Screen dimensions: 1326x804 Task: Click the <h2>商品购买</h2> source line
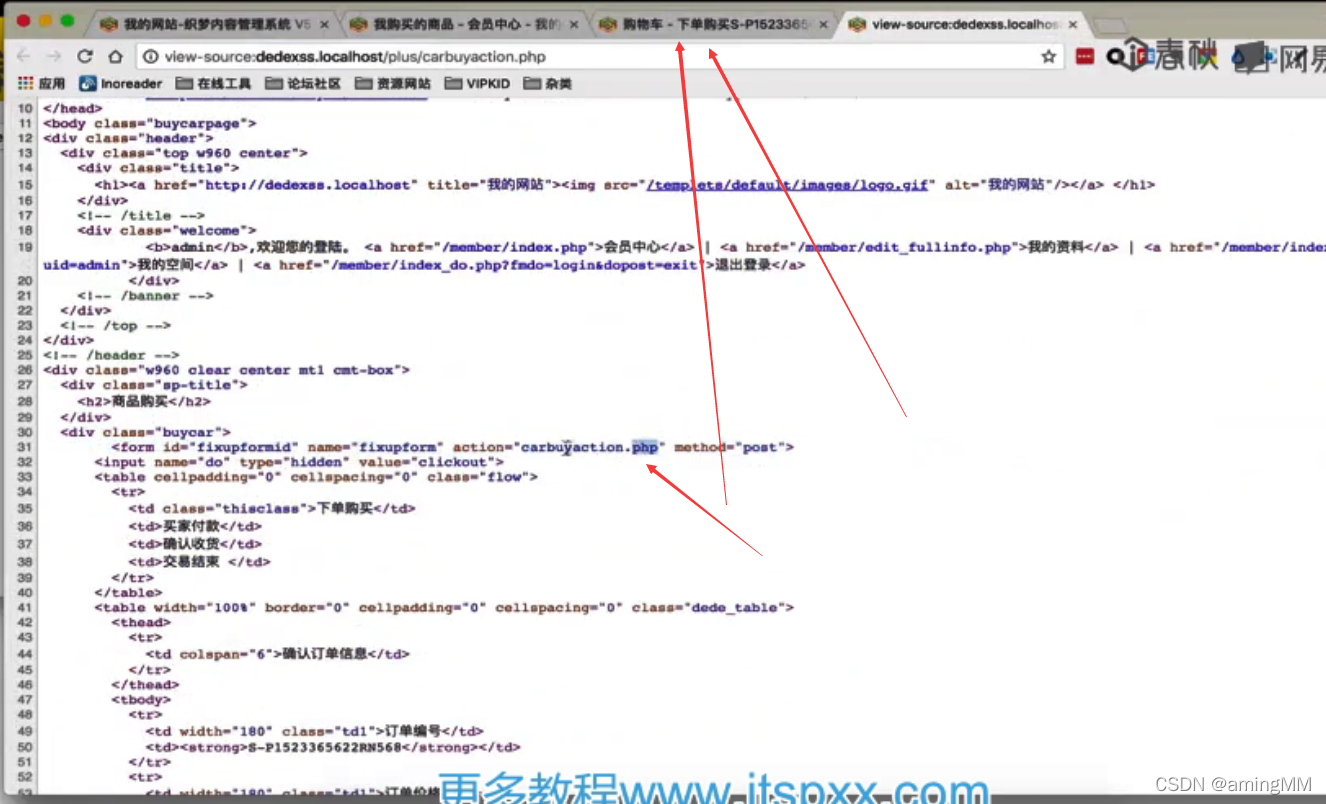point(144,401)
